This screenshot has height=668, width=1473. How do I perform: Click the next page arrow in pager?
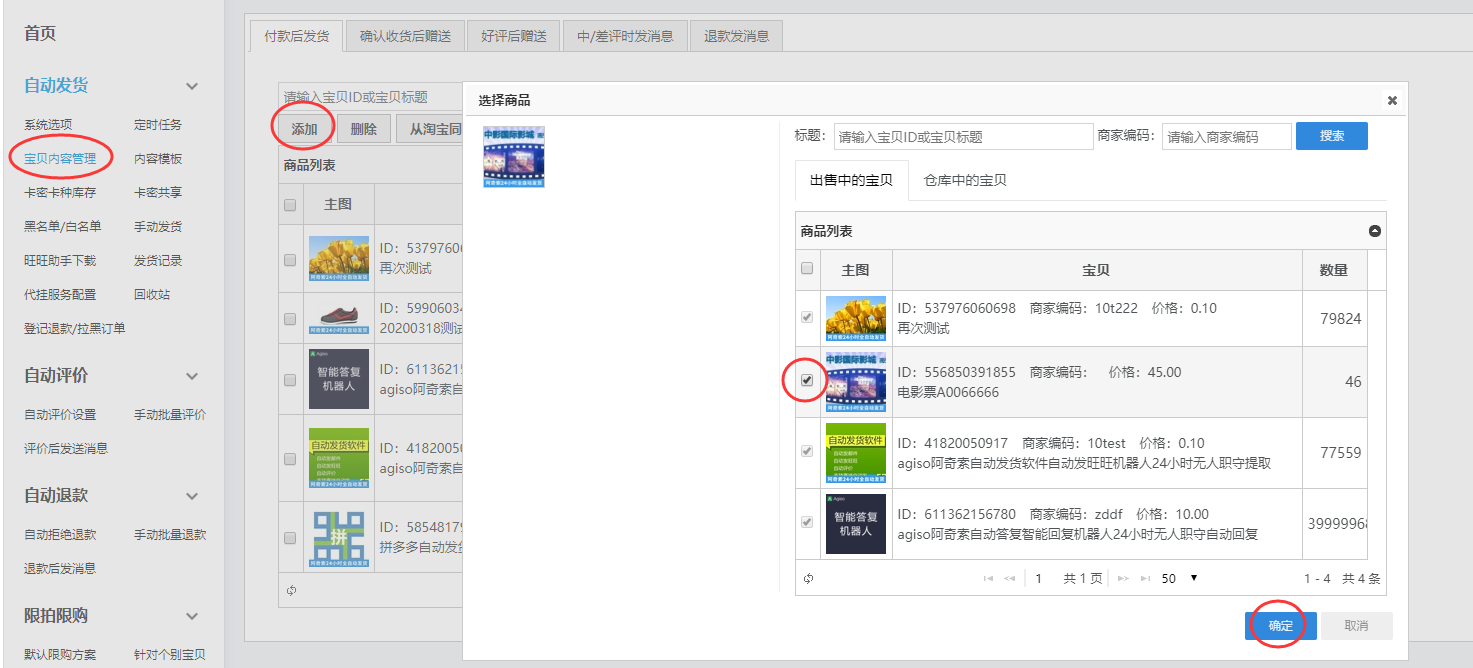(x=1123, y=578)
